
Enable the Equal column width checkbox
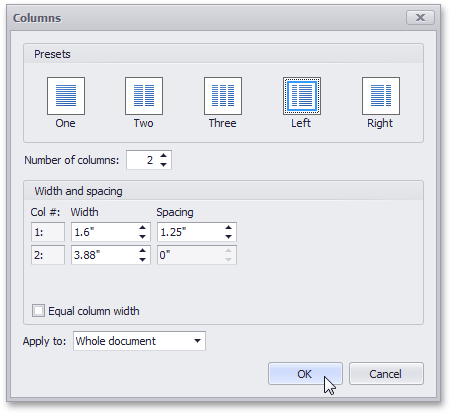[x=38, y=311]
